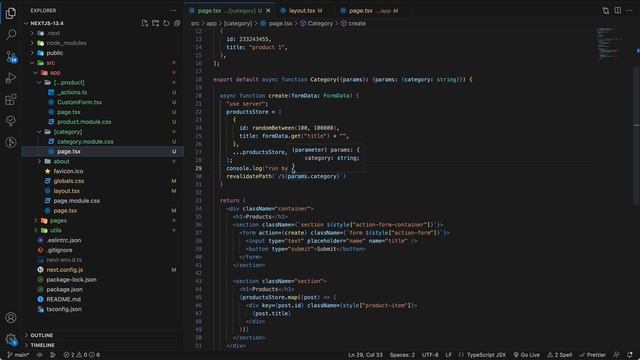The width and height of the screenshot is (640, 360).
Task: Click the Go Live status bar button
Action: [x=527, y=355]
